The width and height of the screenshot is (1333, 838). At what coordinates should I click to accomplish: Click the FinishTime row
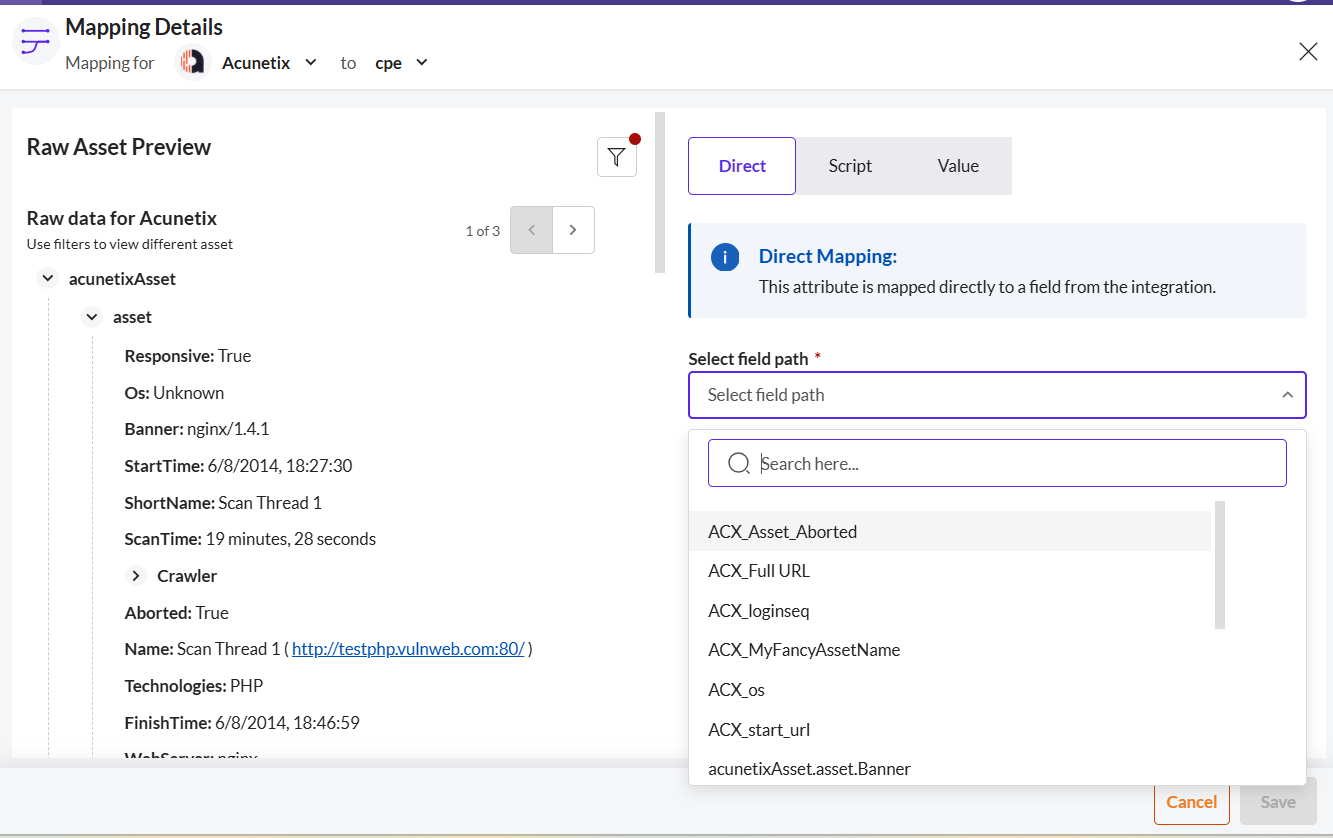[x=242, y=722]
